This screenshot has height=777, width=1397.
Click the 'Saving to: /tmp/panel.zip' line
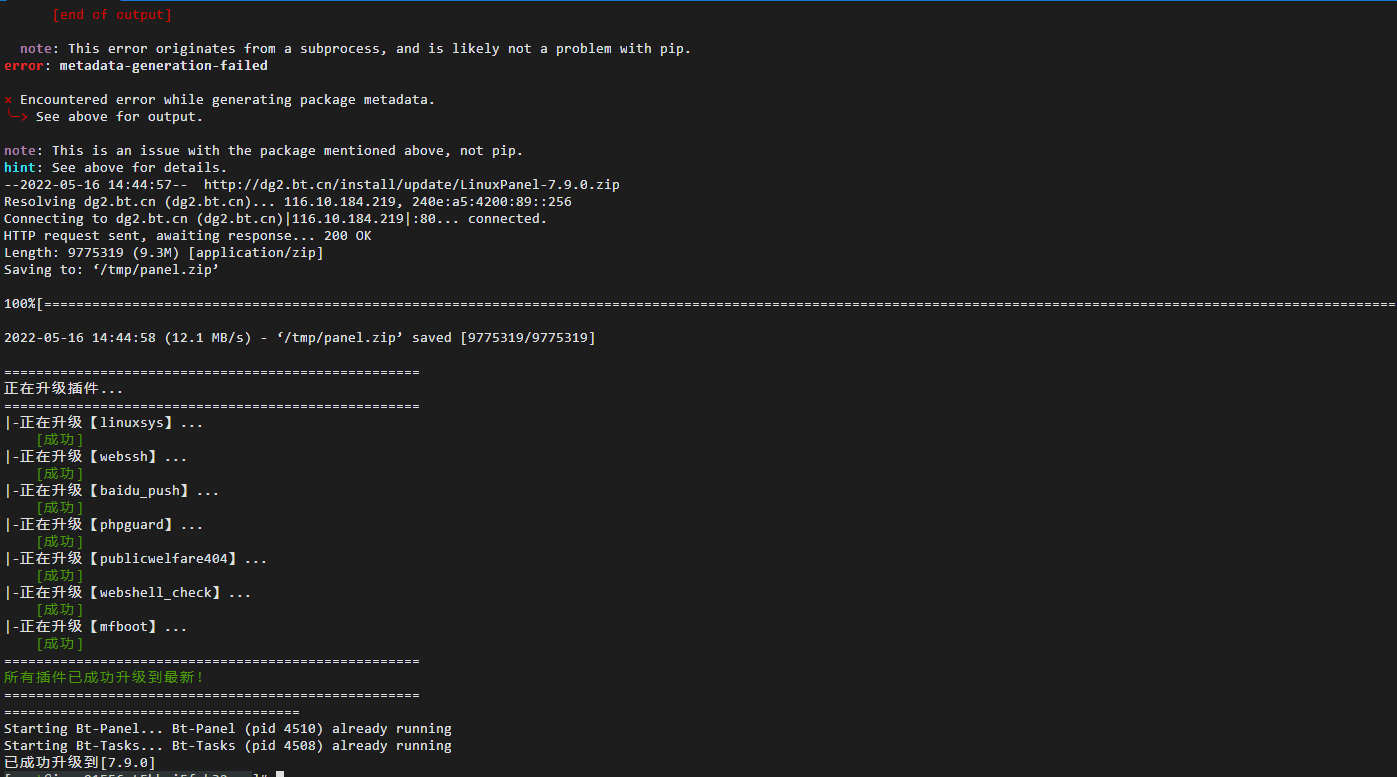[112, 270]
